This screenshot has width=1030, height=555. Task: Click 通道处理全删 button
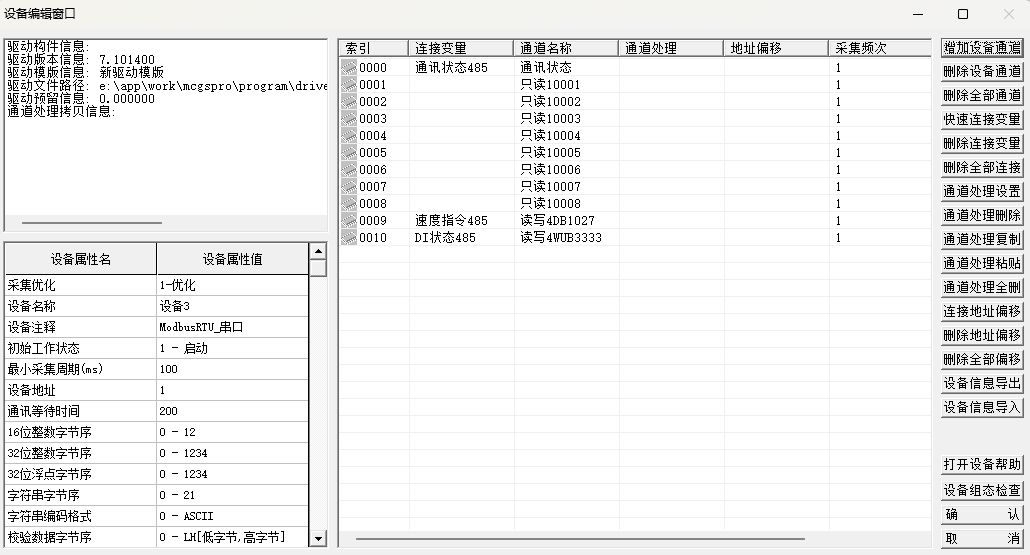click(x=982, y=287)
